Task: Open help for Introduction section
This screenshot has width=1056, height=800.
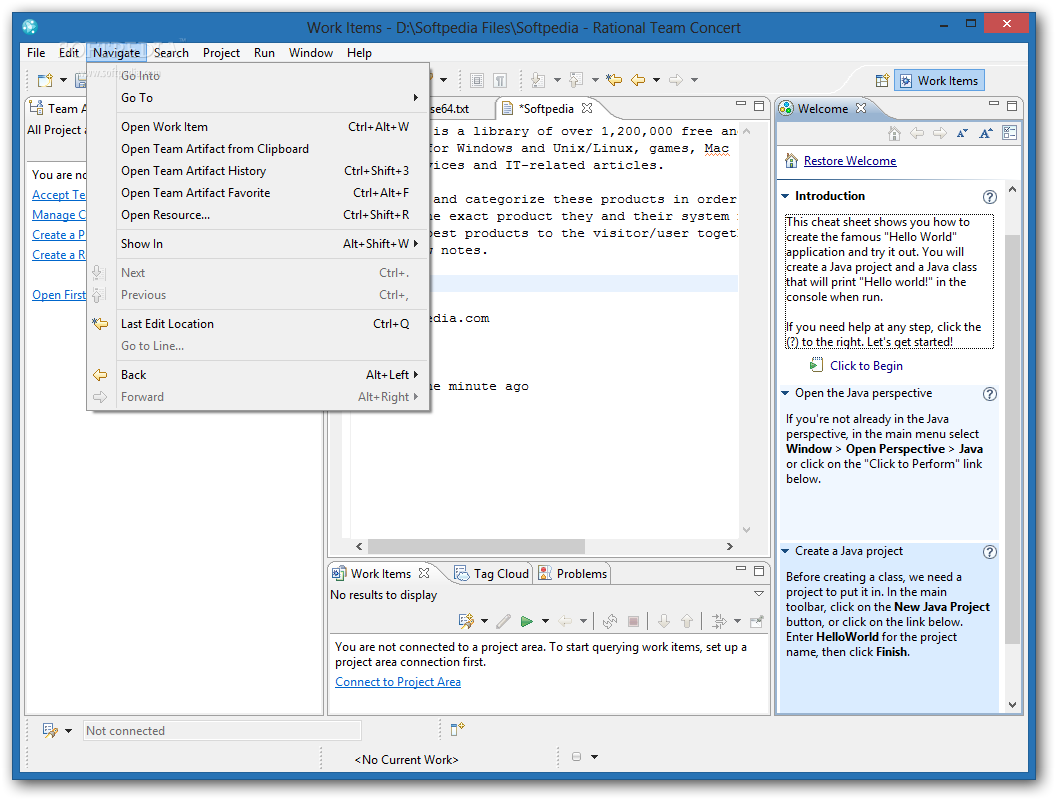Action: pyautogui.click(x=989, y=197)
